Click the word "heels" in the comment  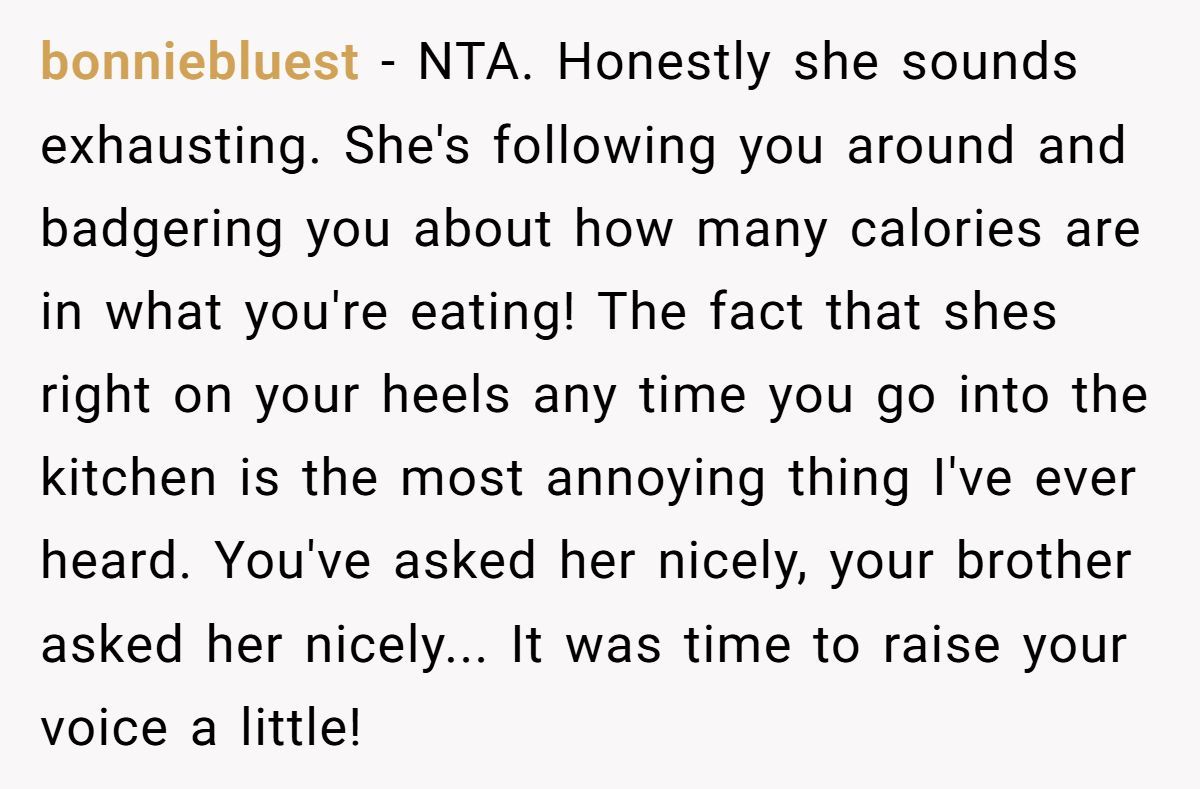pos(445,397)
